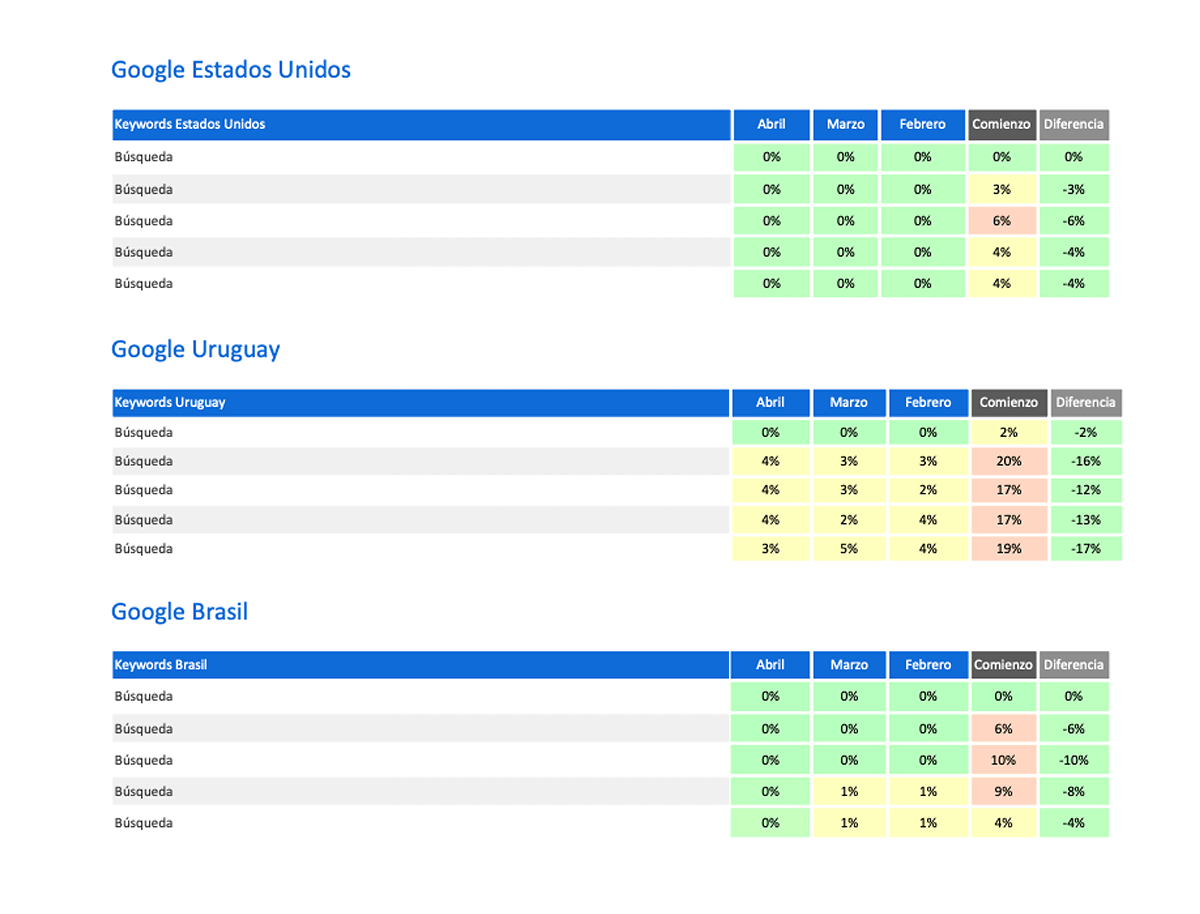
Task: Click the Keywords Brasil header cell
Action: point(421,665)
